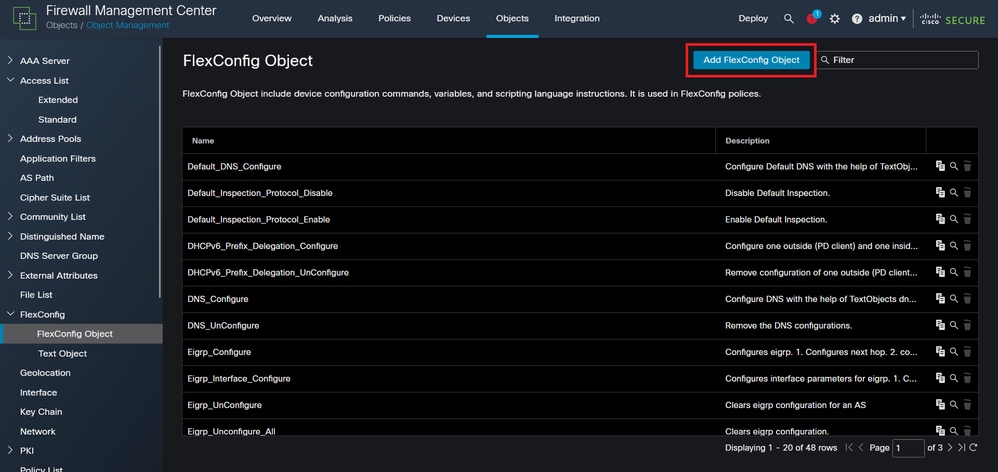Open the notifications alert icon
Viewport: 998px width, 472px height.
coord(813,18)
